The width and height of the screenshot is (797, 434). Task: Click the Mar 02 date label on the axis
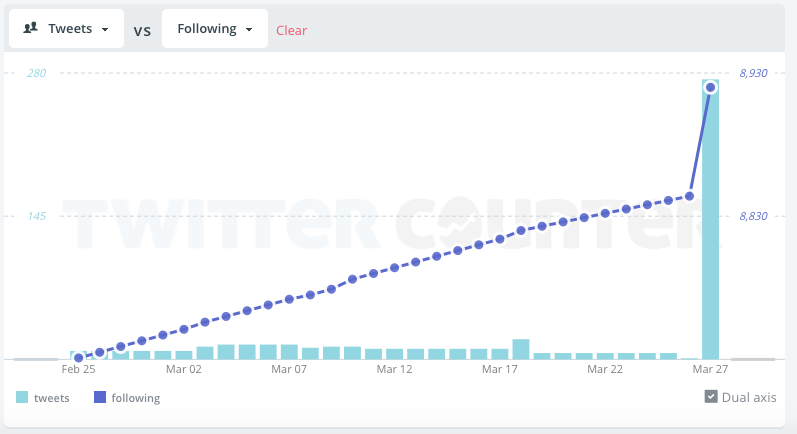tap(183, 369)
